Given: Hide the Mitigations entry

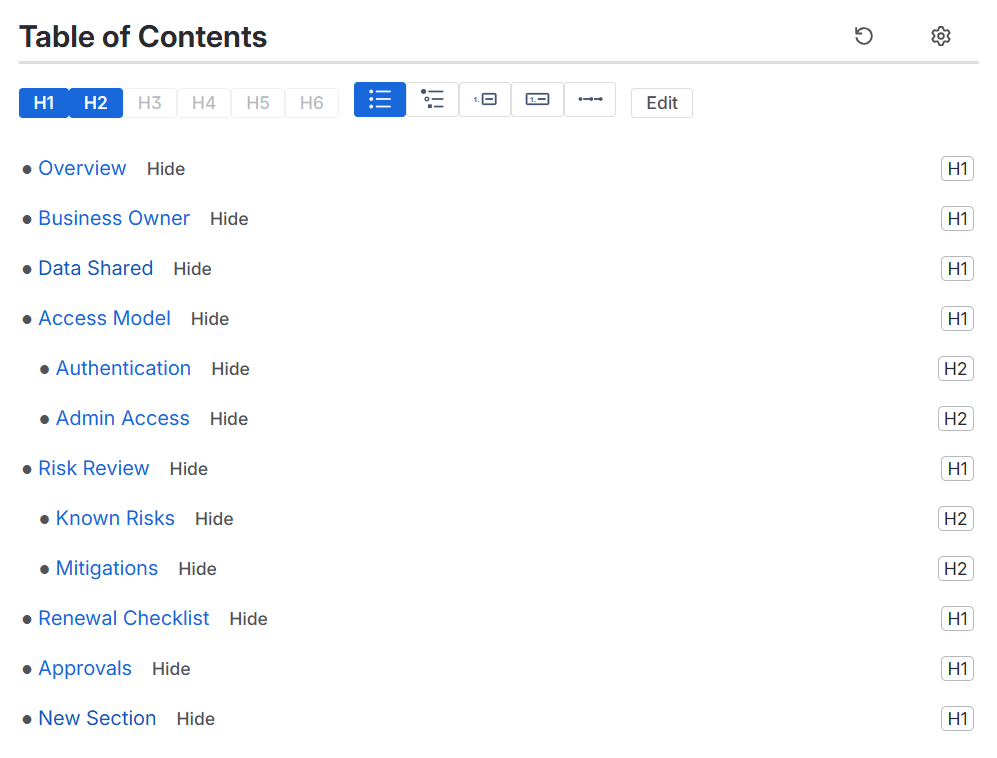Looking at the screenshot, I should click(x=197, y=568).
